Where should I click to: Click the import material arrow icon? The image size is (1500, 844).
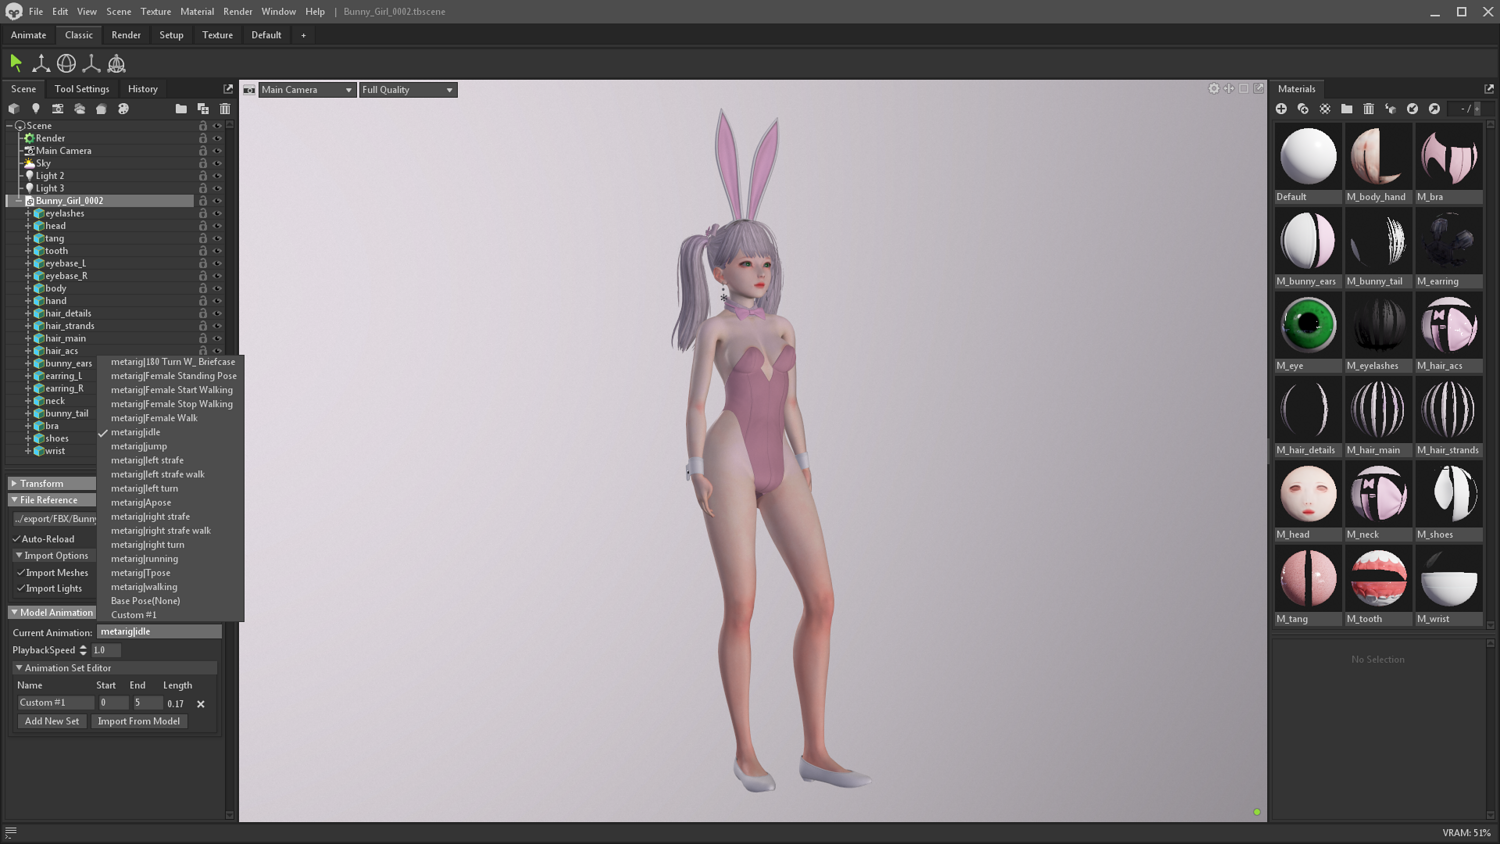pos(1413,109)
